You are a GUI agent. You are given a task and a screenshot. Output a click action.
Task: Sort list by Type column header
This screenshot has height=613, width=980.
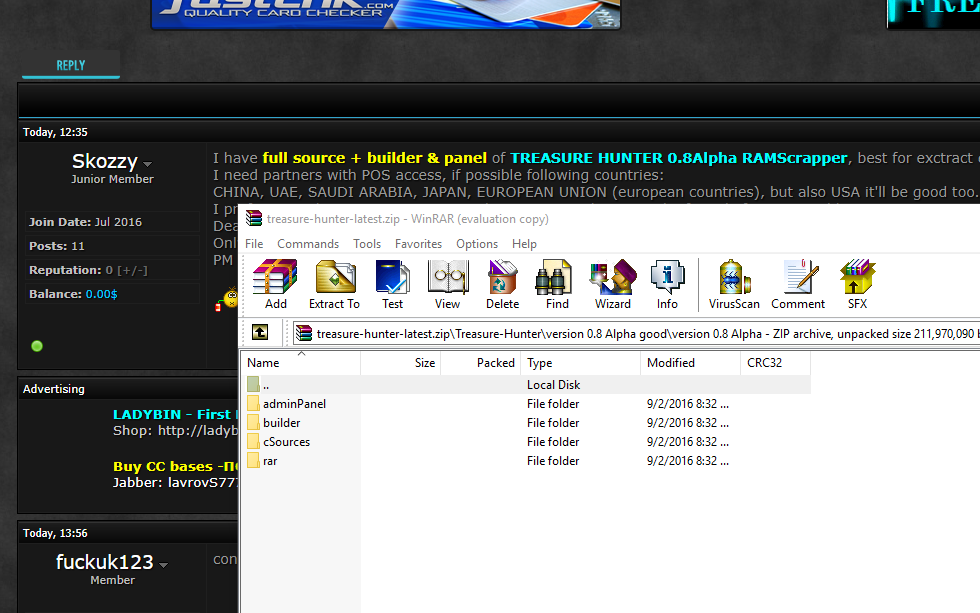coord(581,362)
